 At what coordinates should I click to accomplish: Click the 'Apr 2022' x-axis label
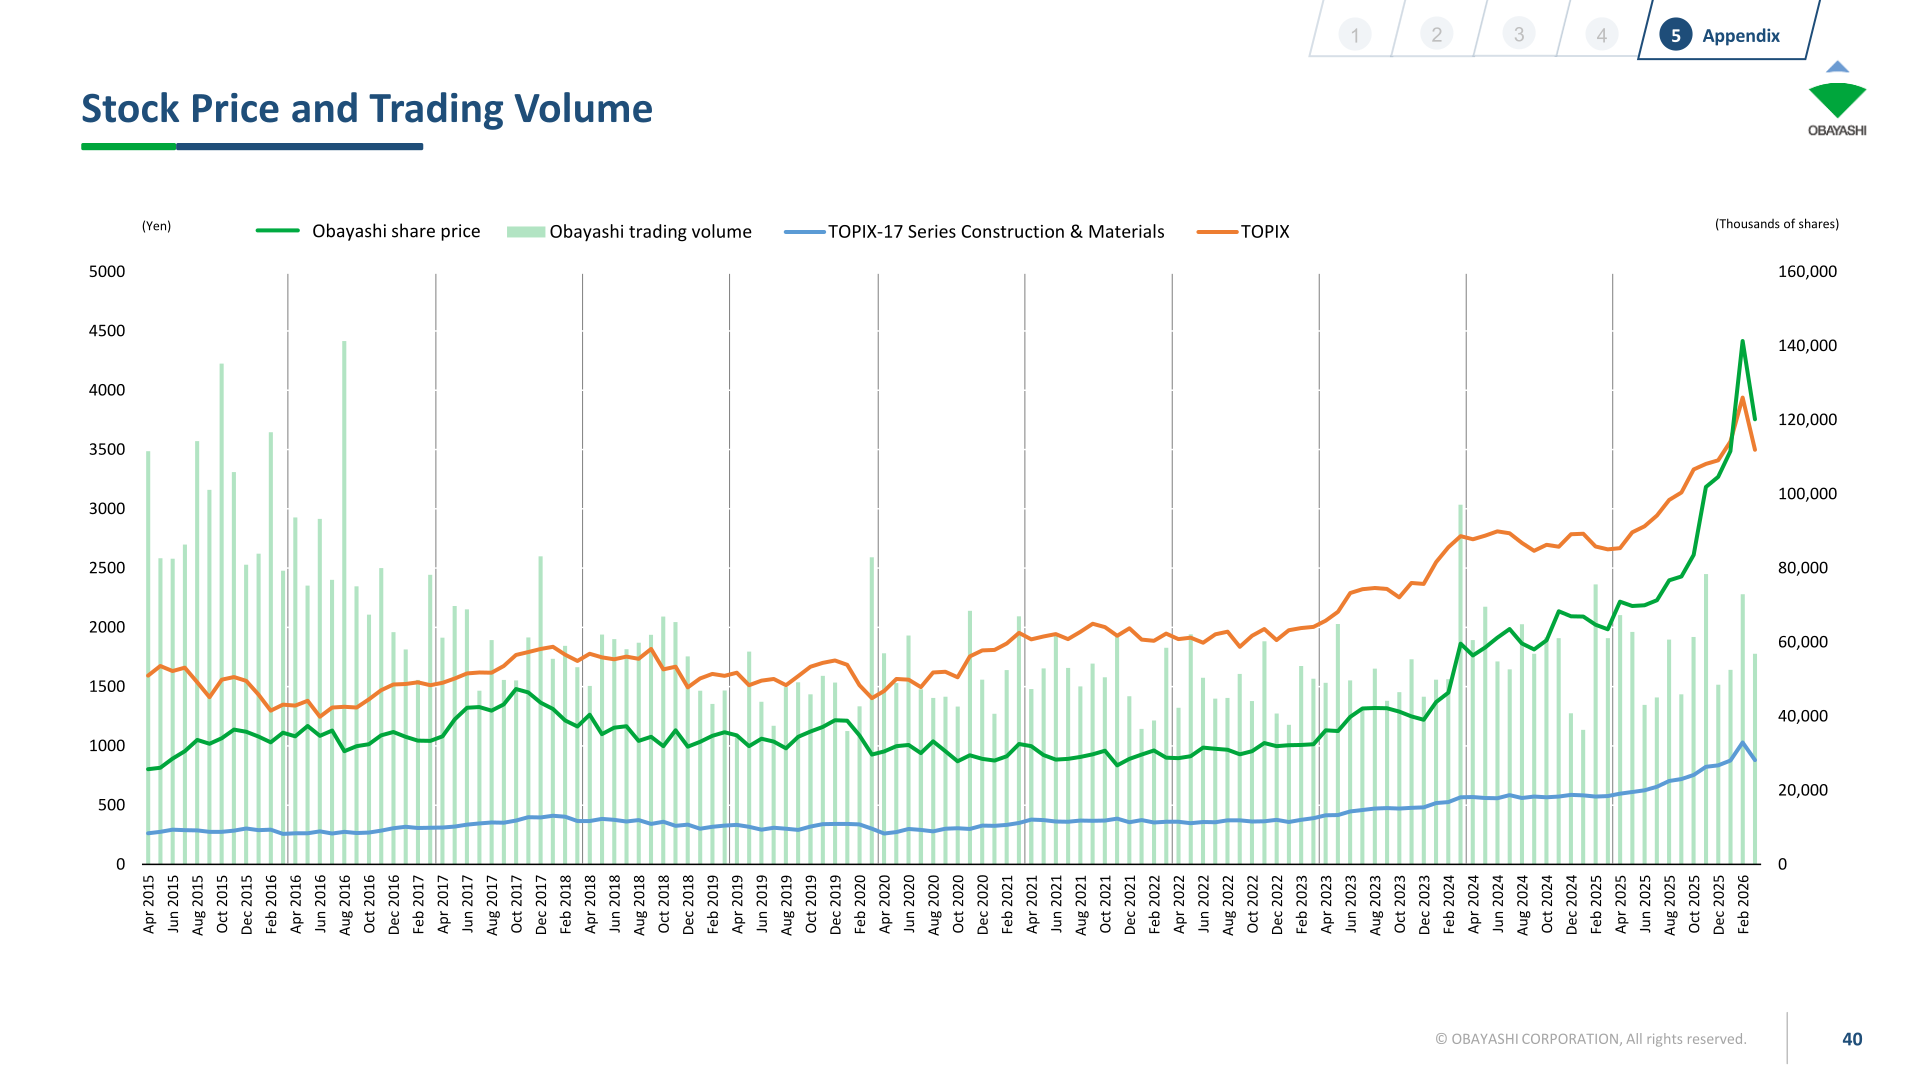pyautogui.click(x=1179, y=905)
